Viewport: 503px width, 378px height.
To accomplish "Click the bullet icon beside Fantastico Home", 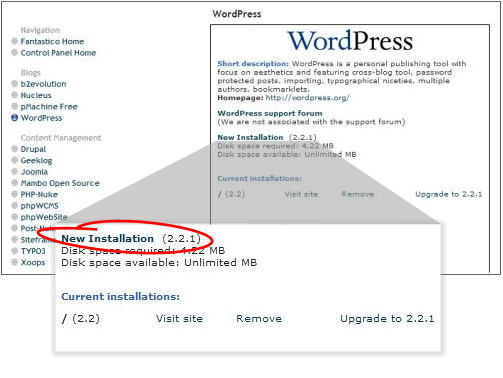I will 14,41.
